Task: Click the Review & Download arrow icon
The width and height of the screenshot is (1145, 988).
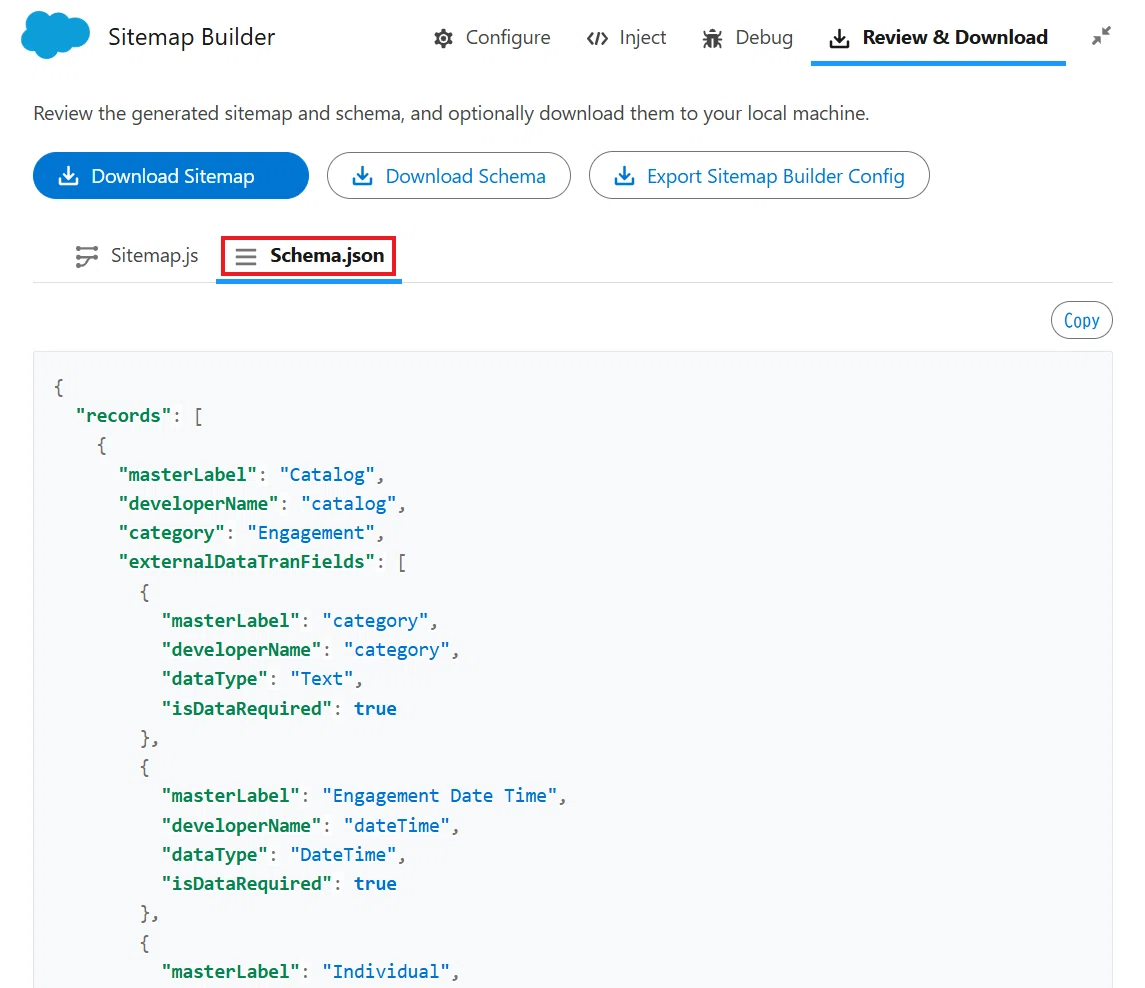Action: coord(840,38)
